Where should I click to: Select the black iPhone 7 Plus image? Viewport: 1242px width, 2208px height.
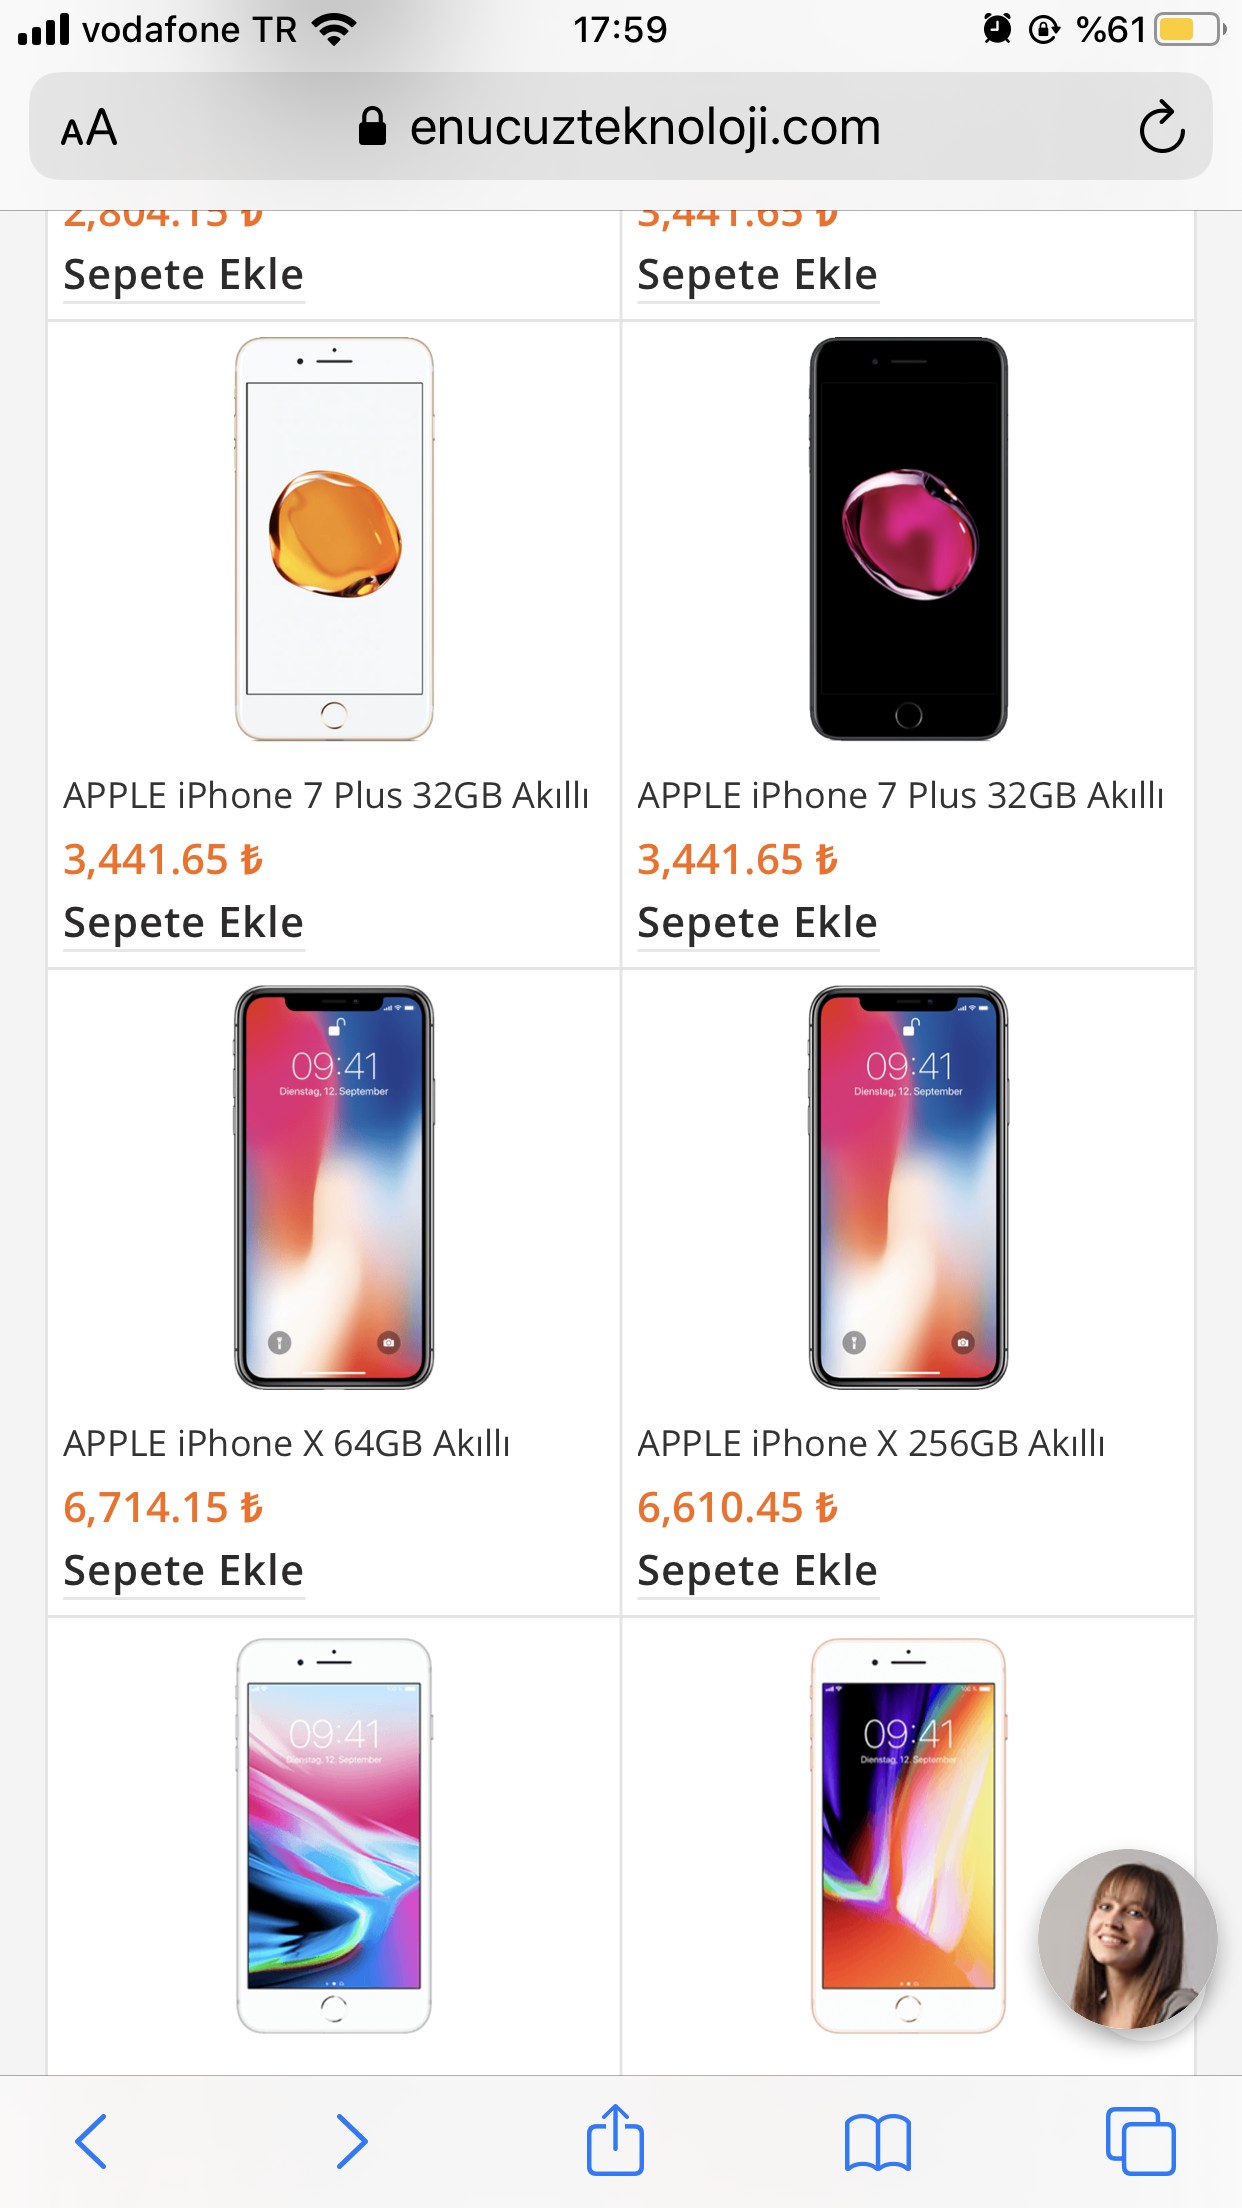(x=908, y=539)
